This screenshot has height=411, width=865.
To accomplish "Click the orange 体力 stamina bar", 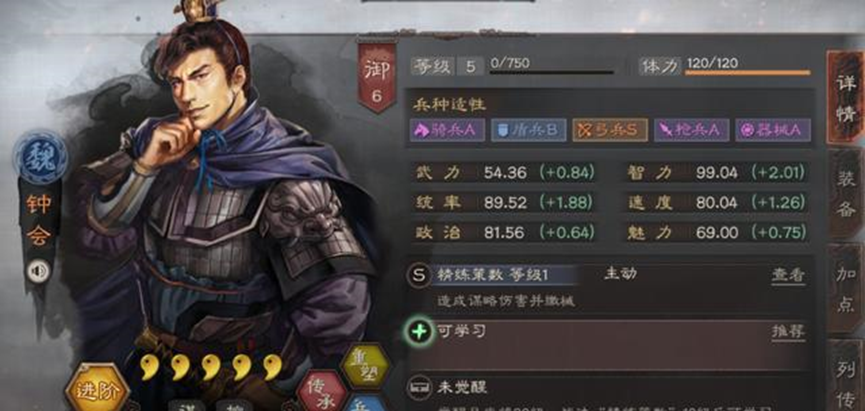I will click(747, 72).
